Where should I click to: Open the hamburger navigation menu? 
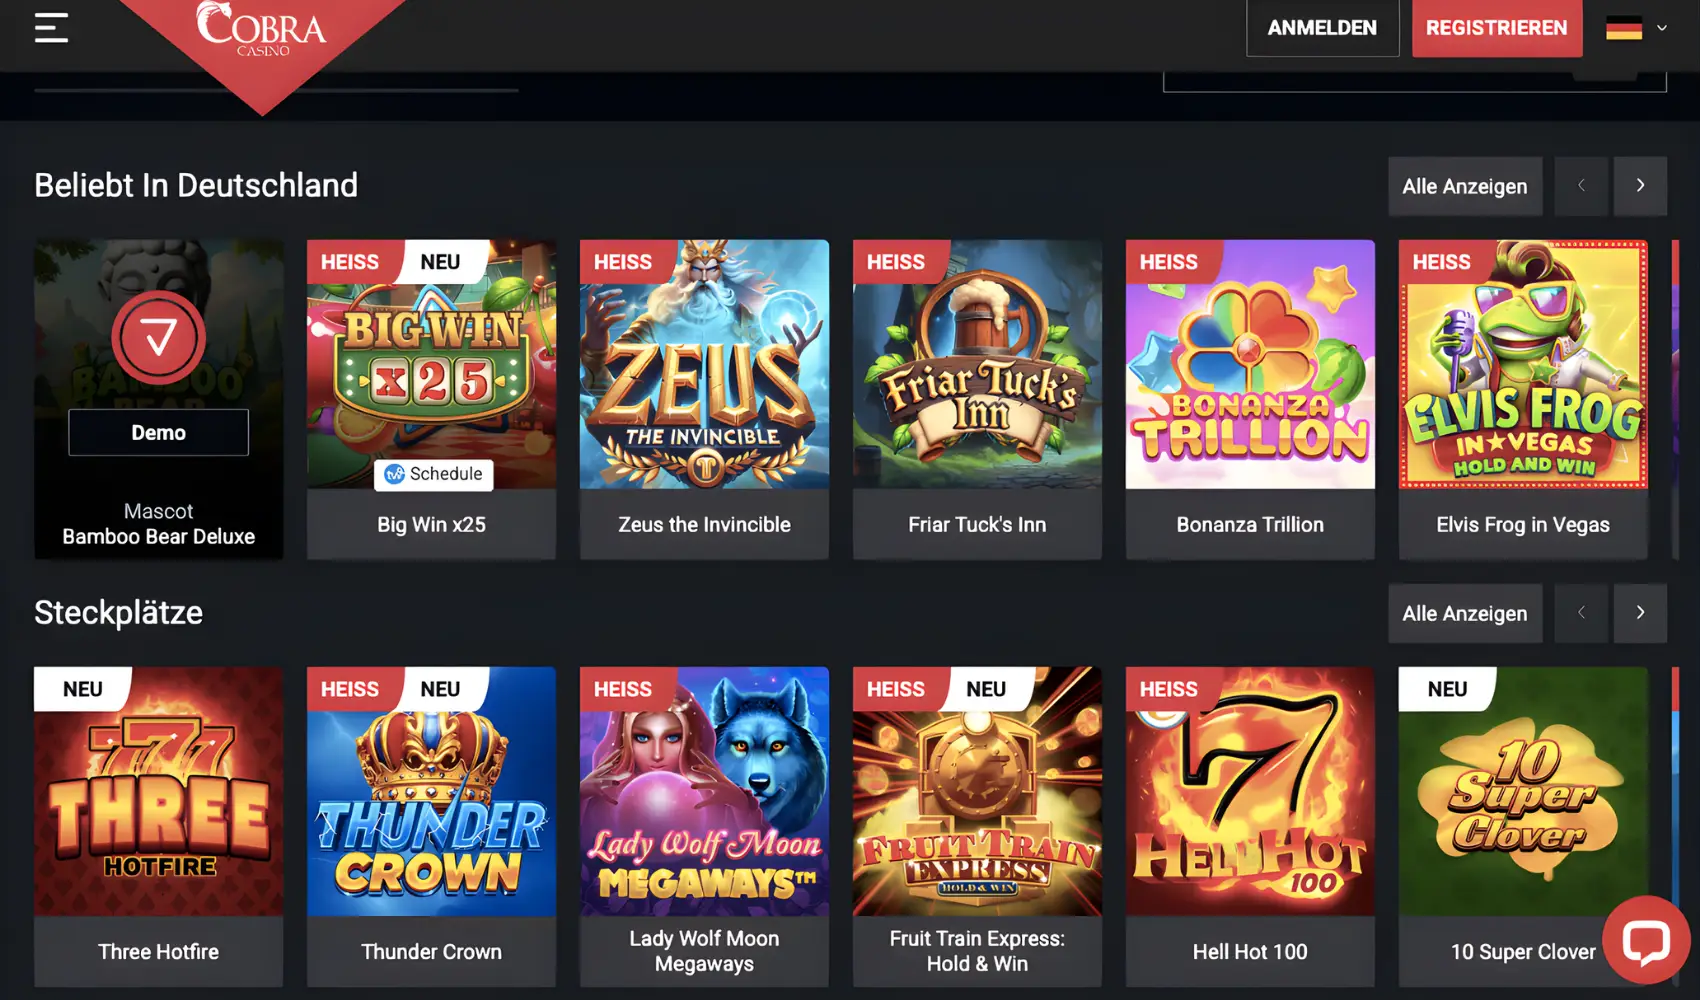(51, 28)
